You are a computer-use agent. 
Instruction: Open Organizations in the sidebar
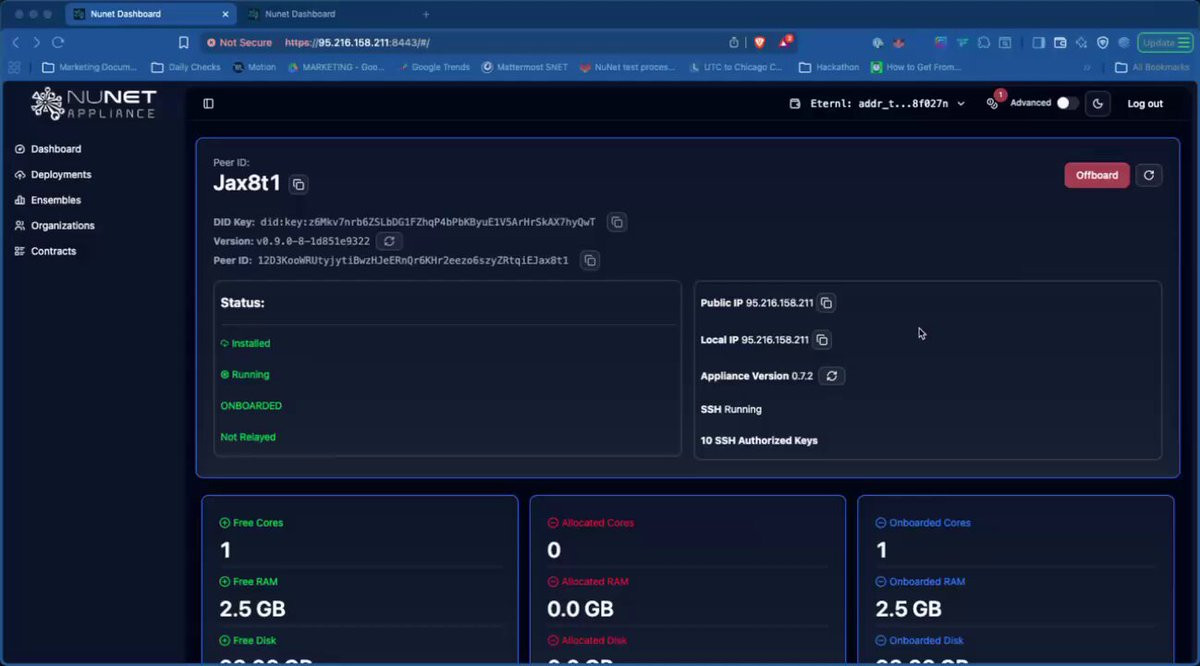[55, 226]
